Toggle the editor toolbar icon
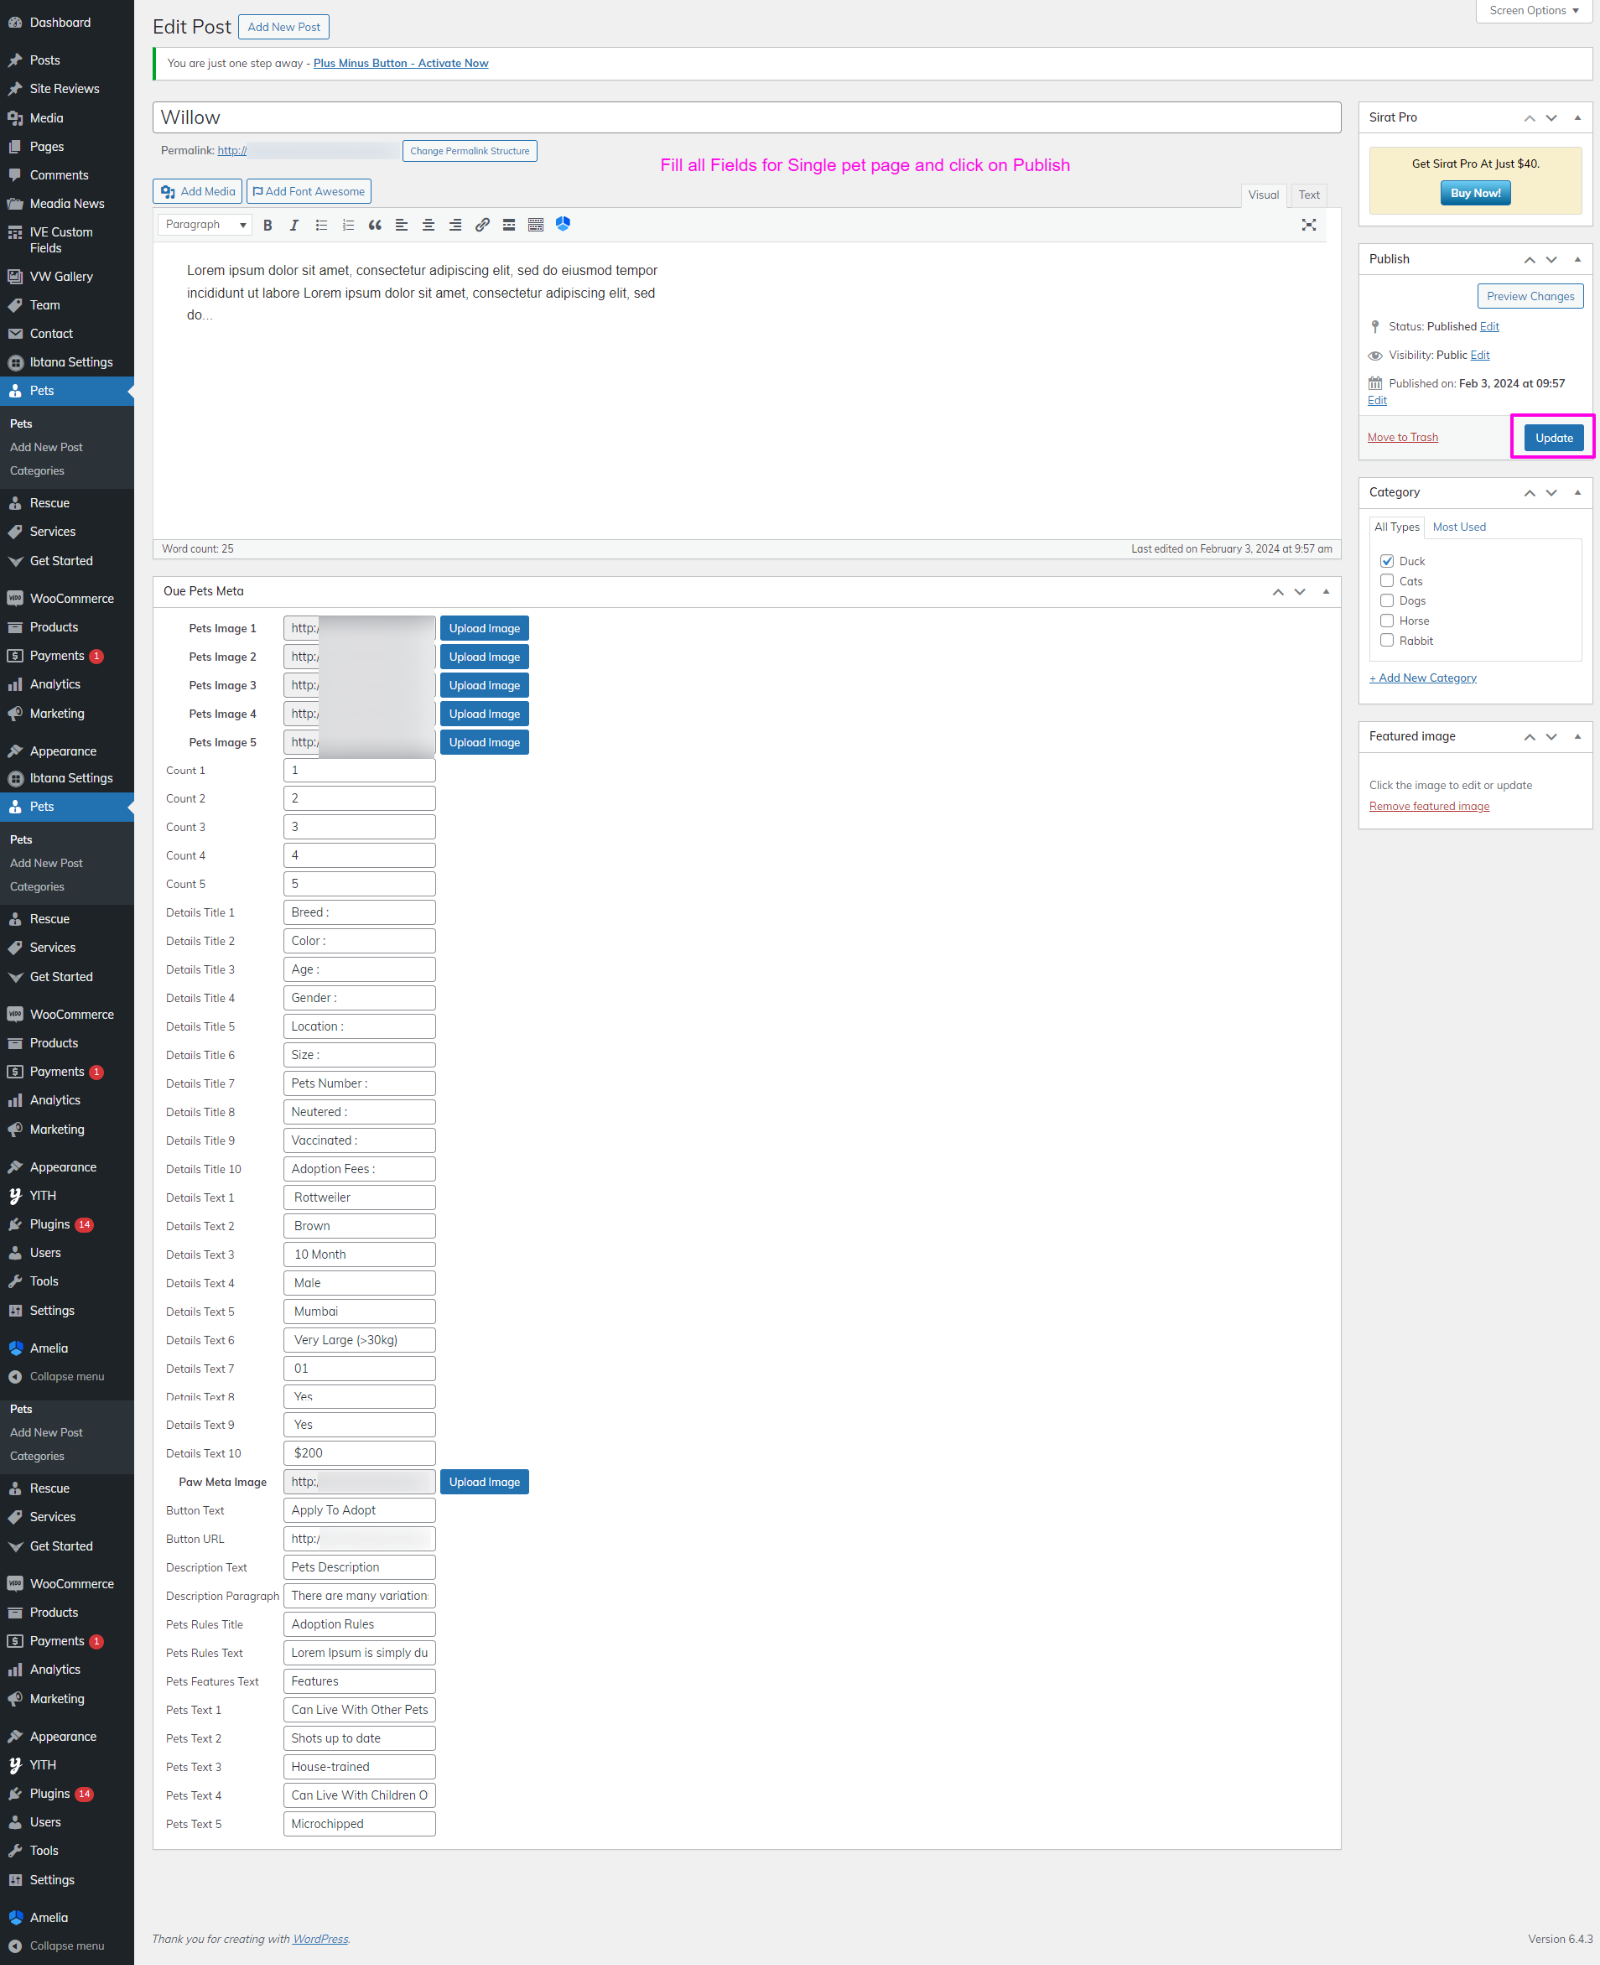The height and width of the screenshot is (1965, 1600). [x=536, y=225]
